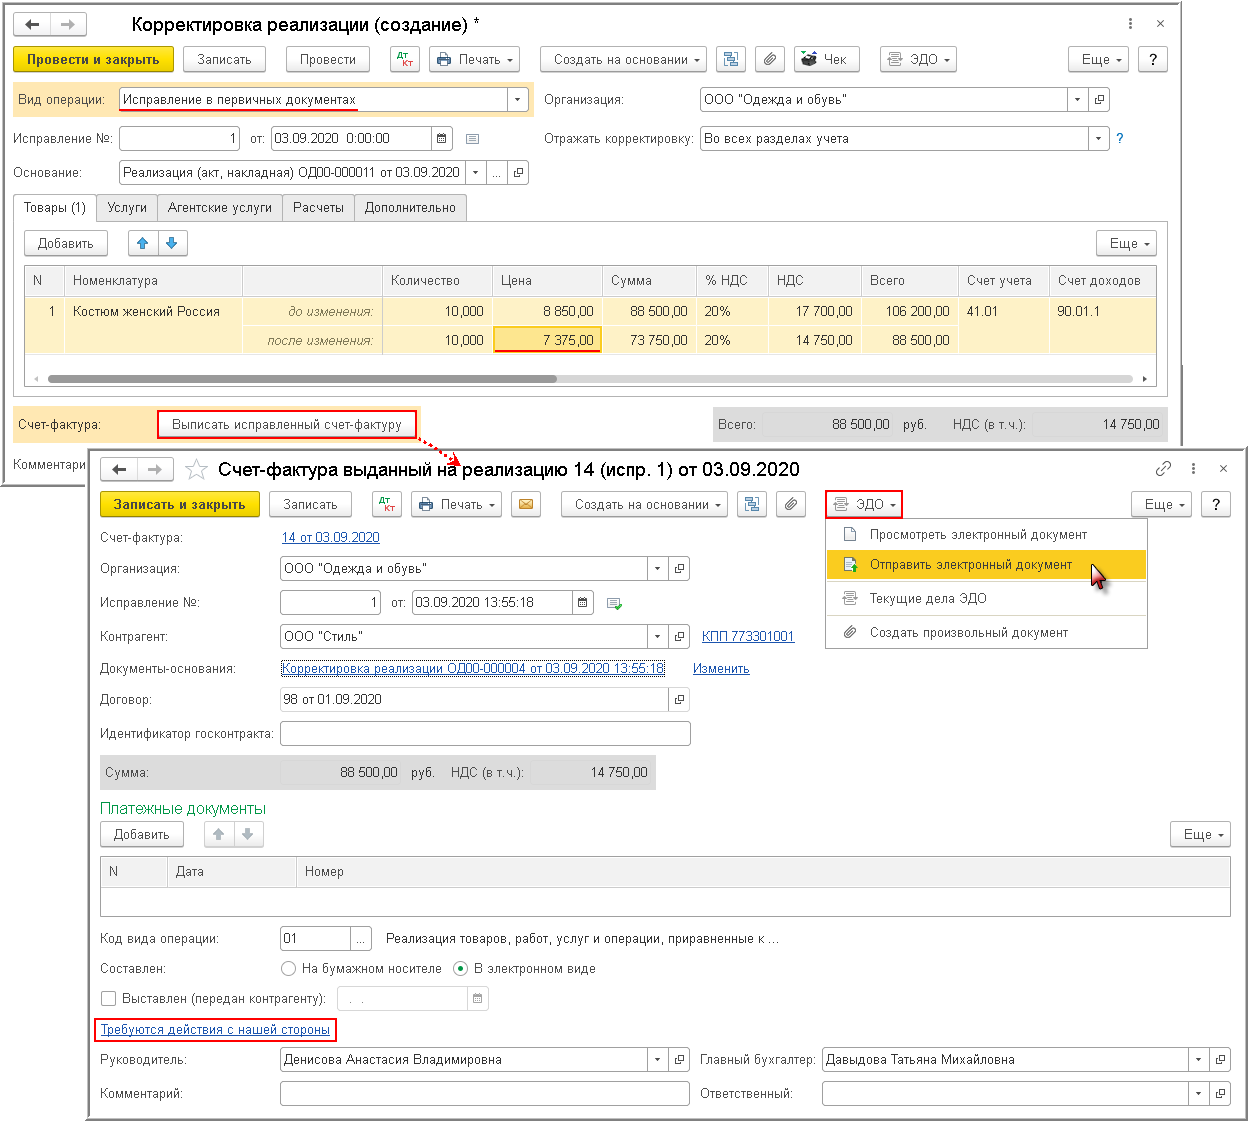This screenshot has width=1248, height=1122.
Task: Open Организация card icon in Корректировка window
Action: pyautogui.click(x=1099, y=100)
